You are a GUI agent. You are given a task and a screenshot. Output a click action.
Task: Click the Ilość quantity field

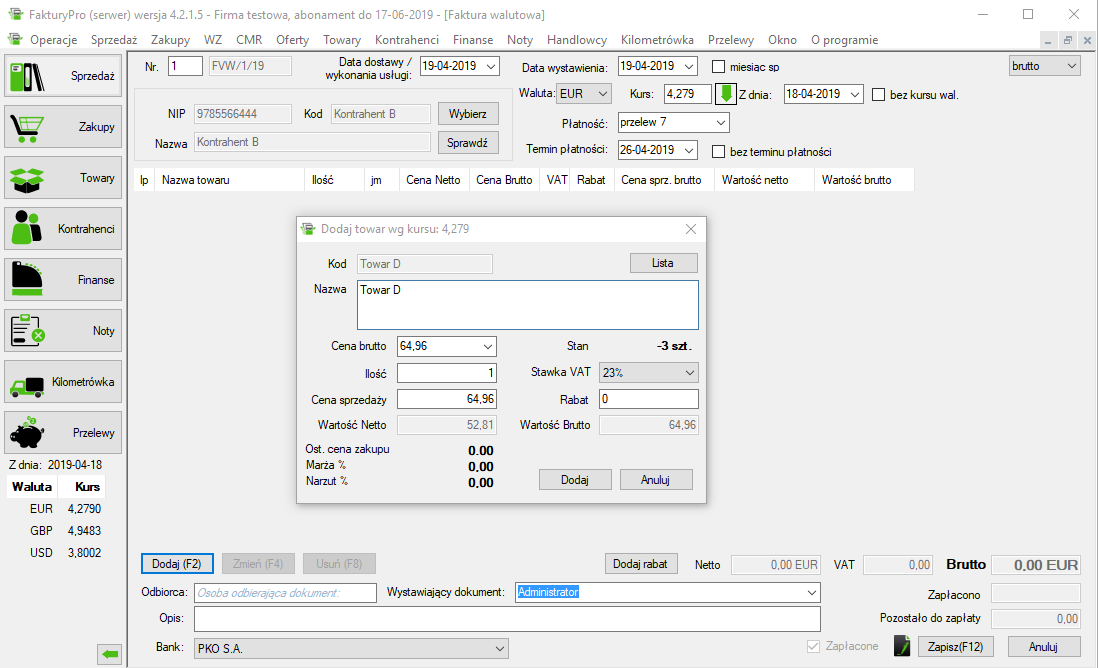447,373
